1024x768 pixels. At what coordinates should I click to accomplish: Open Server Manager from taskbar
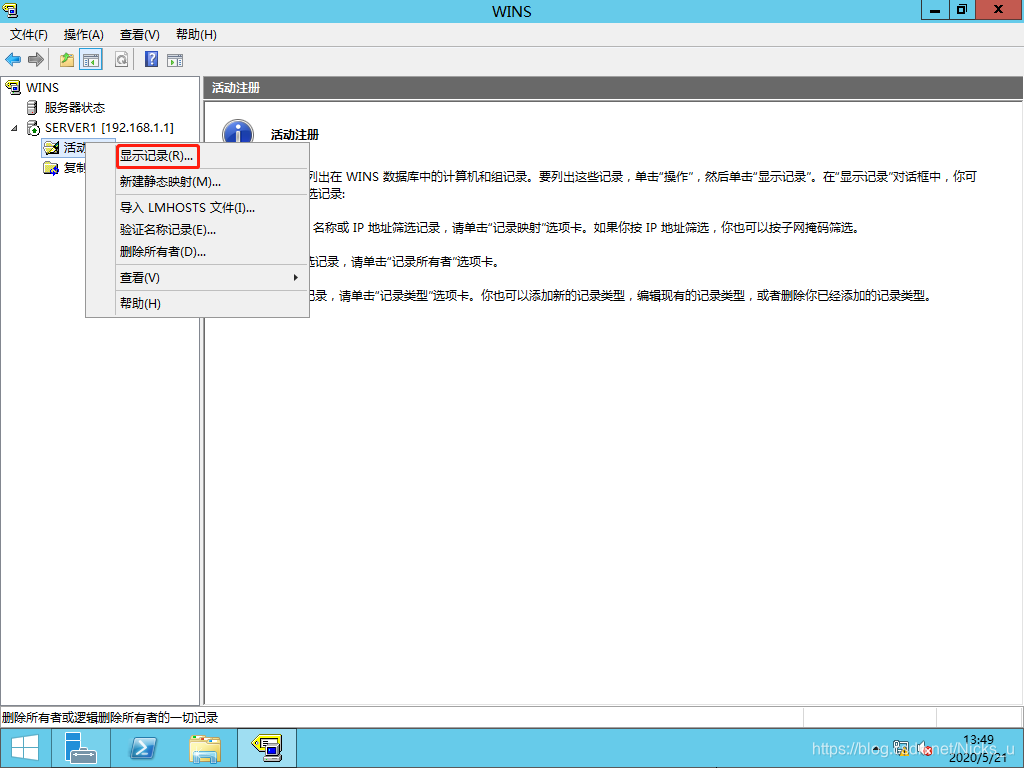point(81,748)
